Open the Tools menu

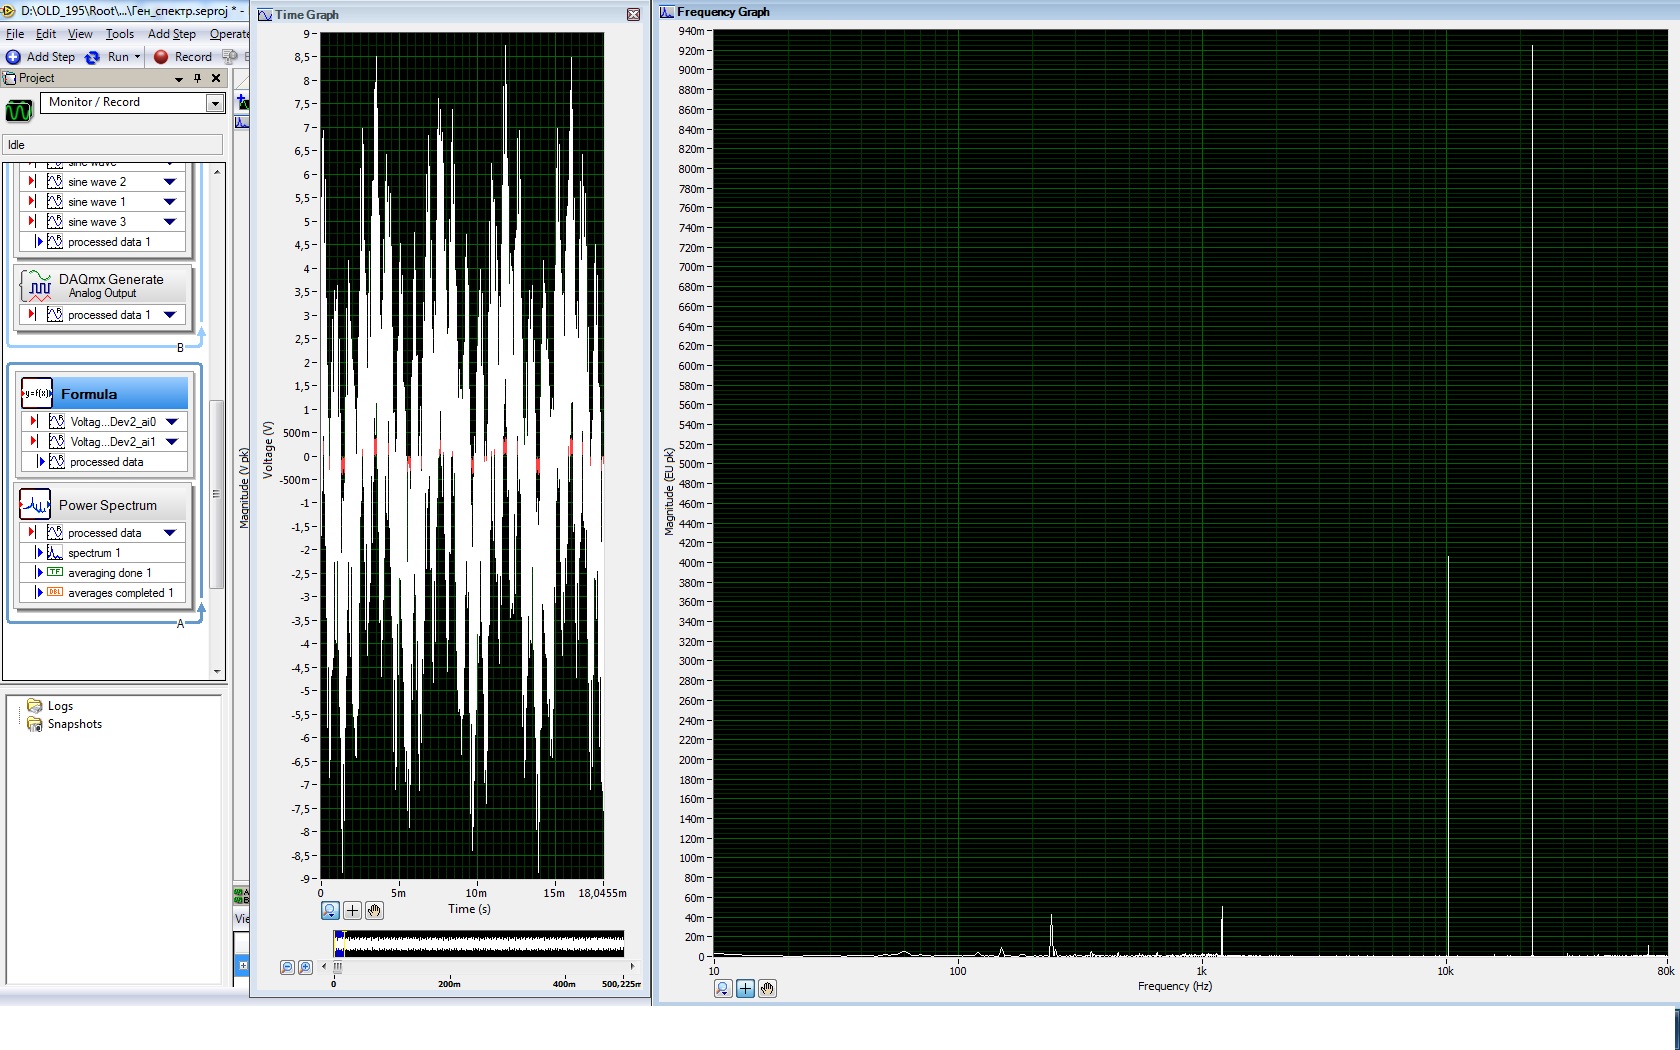click(120, 34)
